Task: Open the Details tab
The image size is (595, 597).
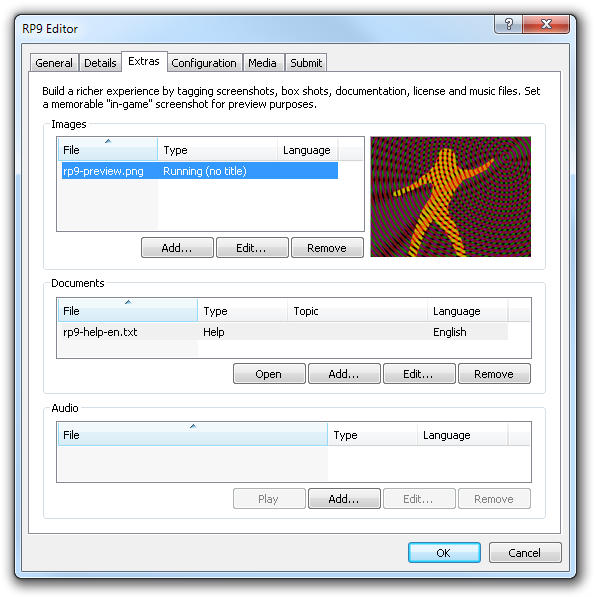Action: coord(100,63)
